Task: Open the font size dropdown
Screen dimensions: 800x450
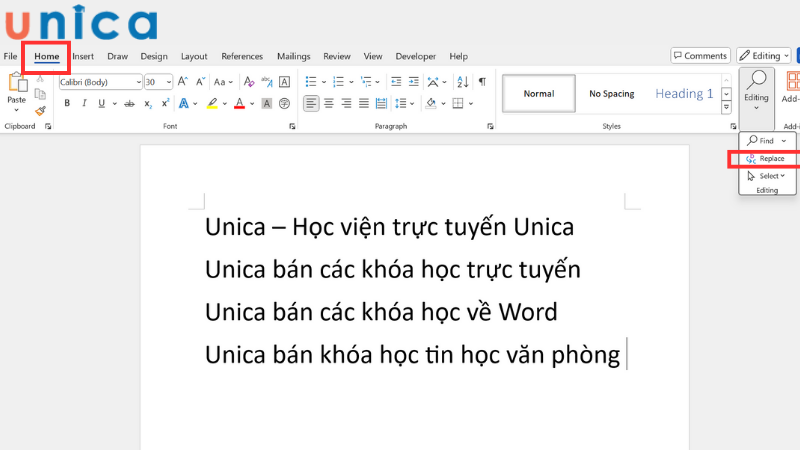Action: 169,82
